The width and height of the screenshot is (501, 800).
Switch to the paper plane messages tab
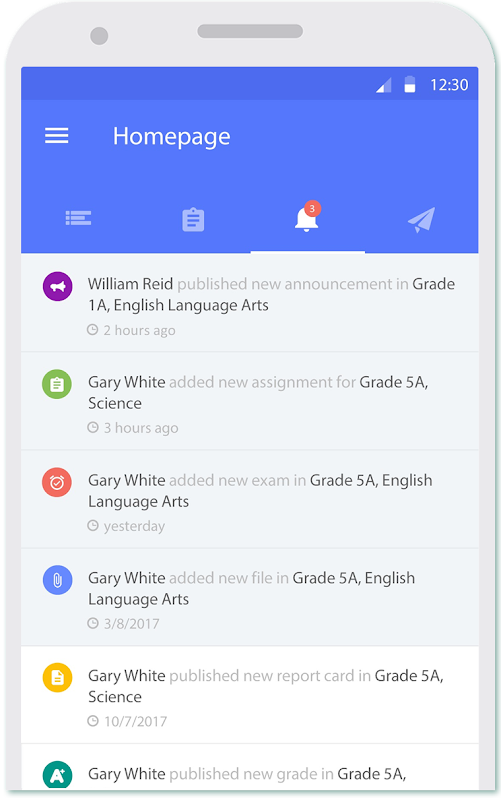pos(421,219)
